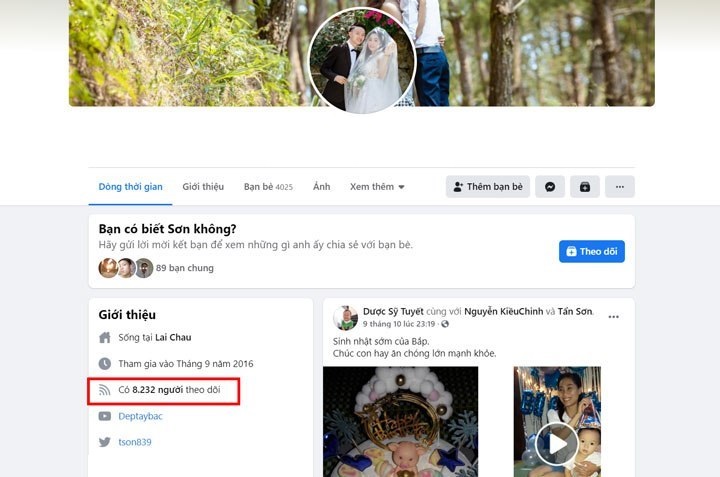Open the post options three-dots menu

pos(613,317)
